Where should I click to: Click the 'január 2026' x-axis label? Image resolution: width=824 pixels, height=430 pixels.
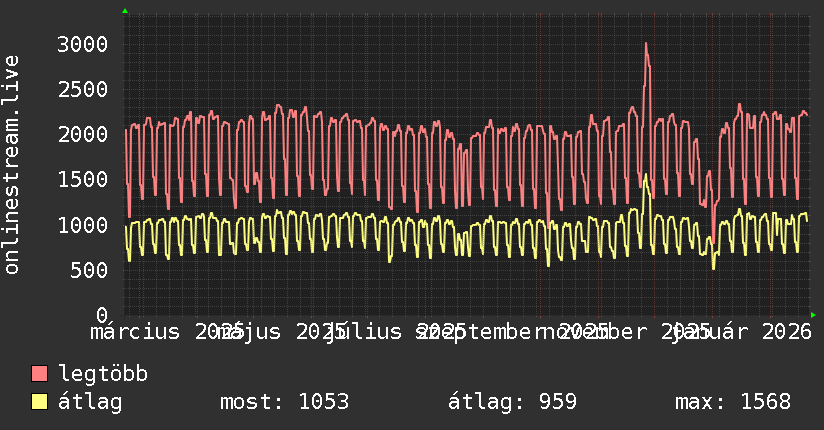coord(744,332)
